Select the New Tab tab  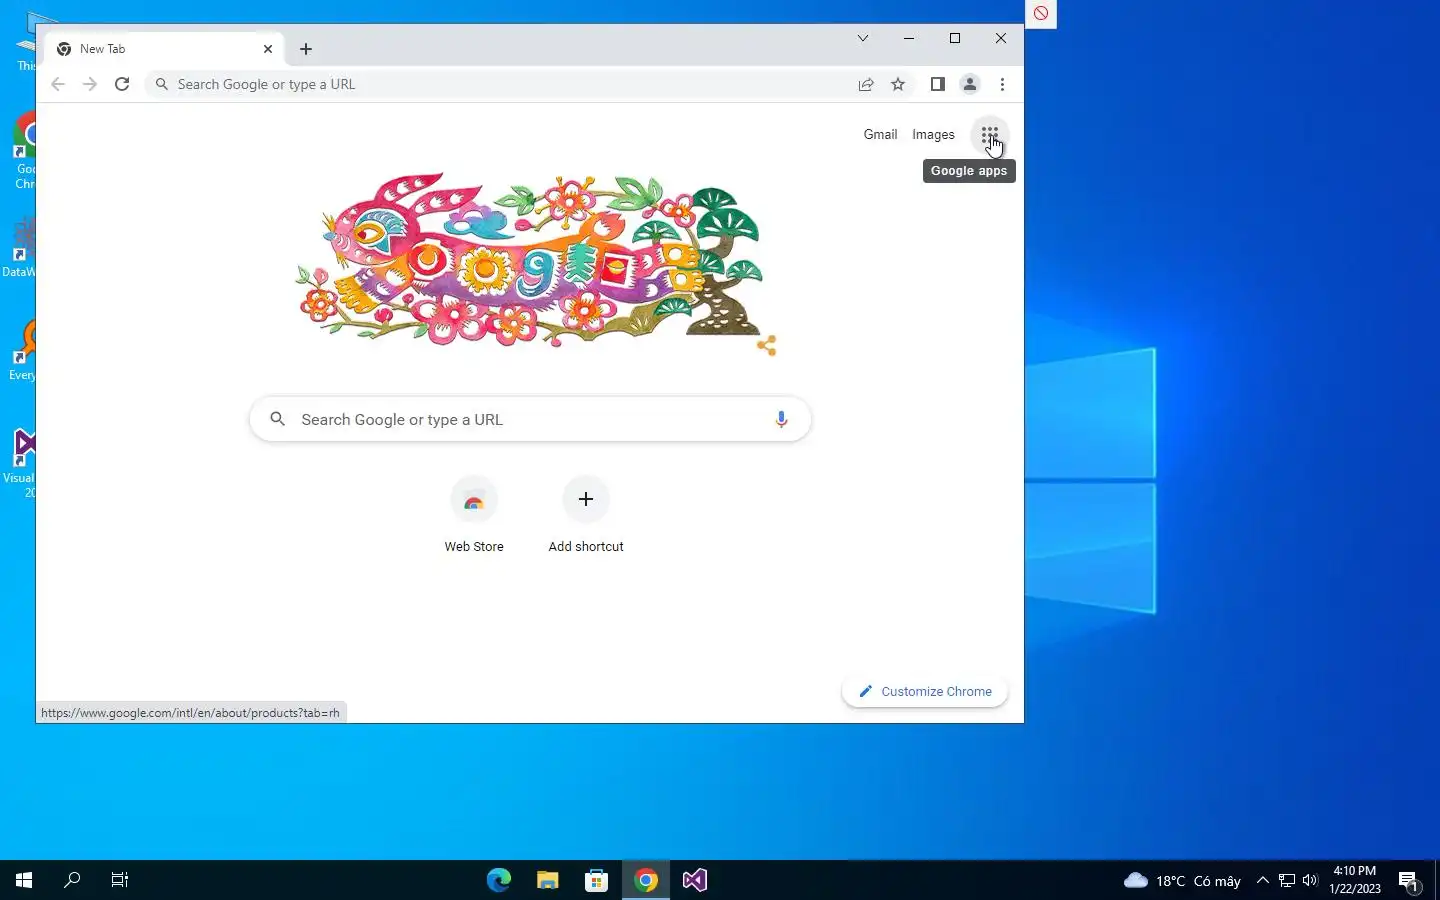[x=165, y=48]
